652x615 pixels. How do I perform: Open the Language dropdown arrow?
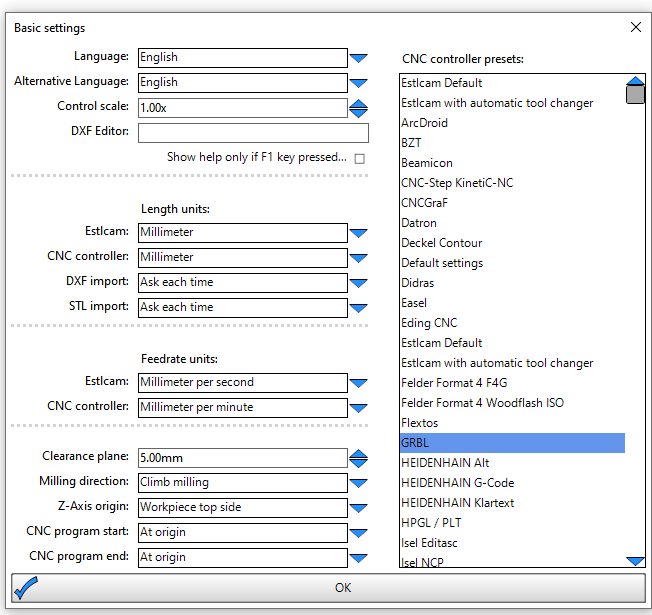[359, 58]
